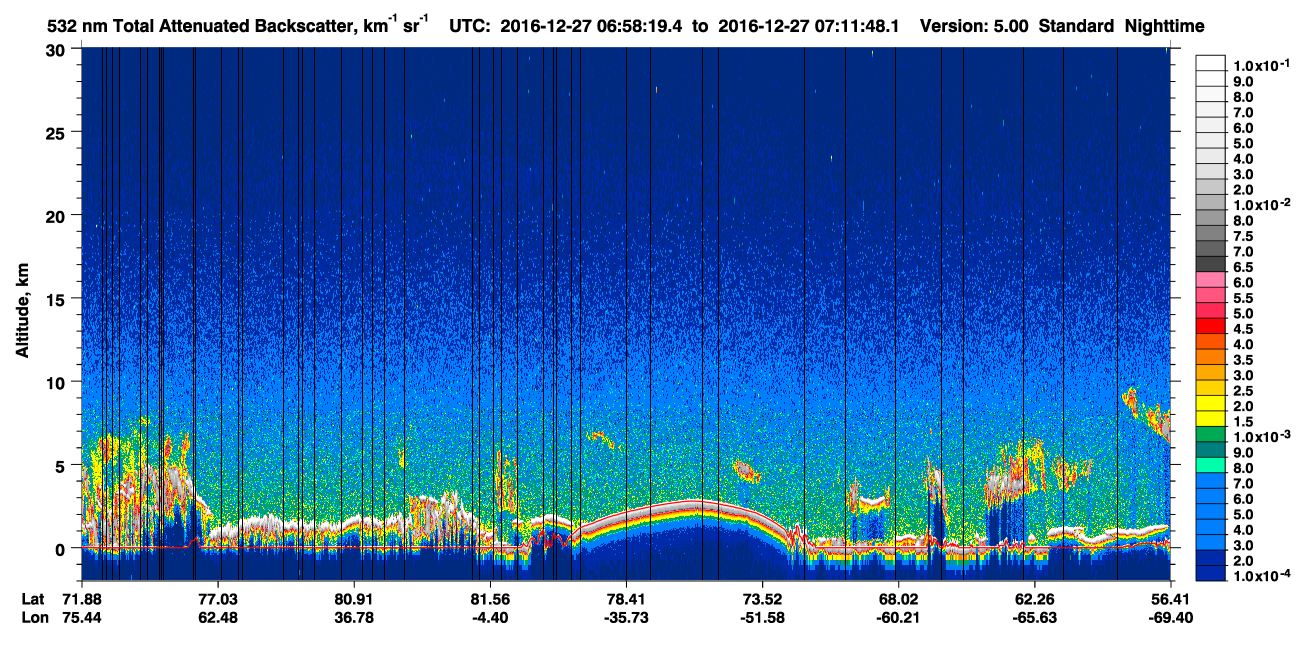The width and height of the screenshot is (1300, 667).
Task: Click colorbar label 1.0x10⁻¹
Action: click(x=1261, y=65)
